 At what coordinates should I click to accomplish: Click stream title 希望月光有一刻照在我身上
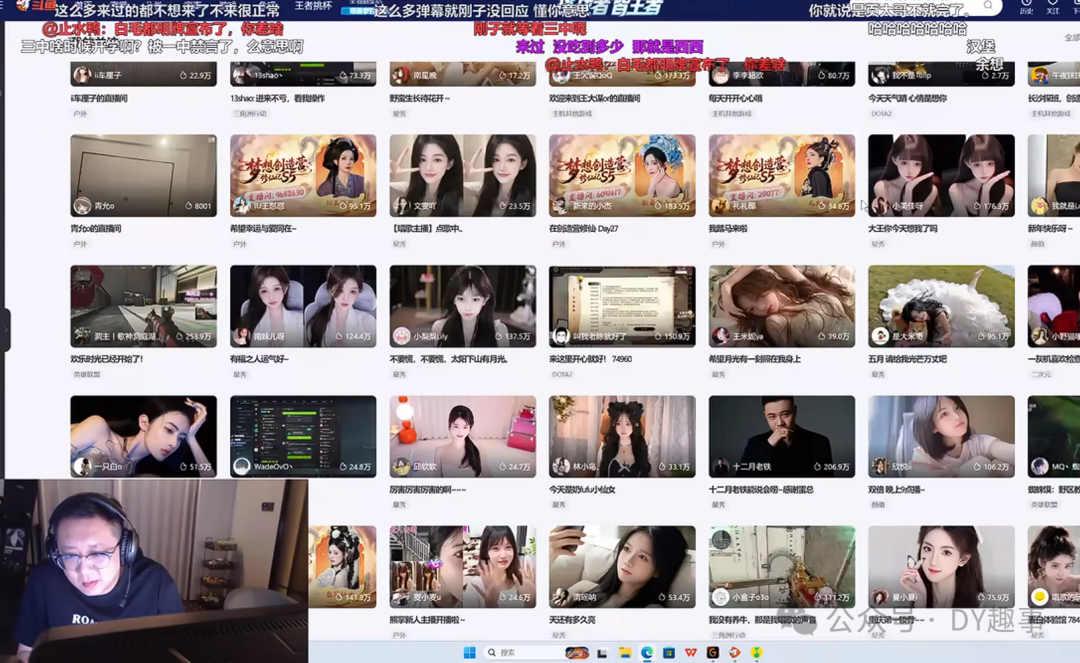point(754,359)
